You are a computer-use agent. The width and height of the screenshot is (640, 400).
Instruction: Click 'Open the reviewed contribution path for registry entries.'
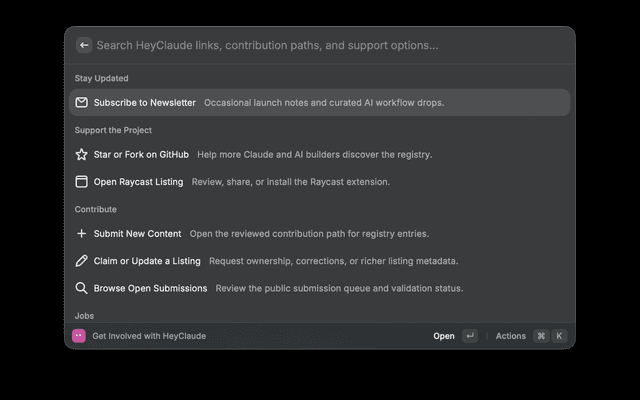(x=309, y=233)
